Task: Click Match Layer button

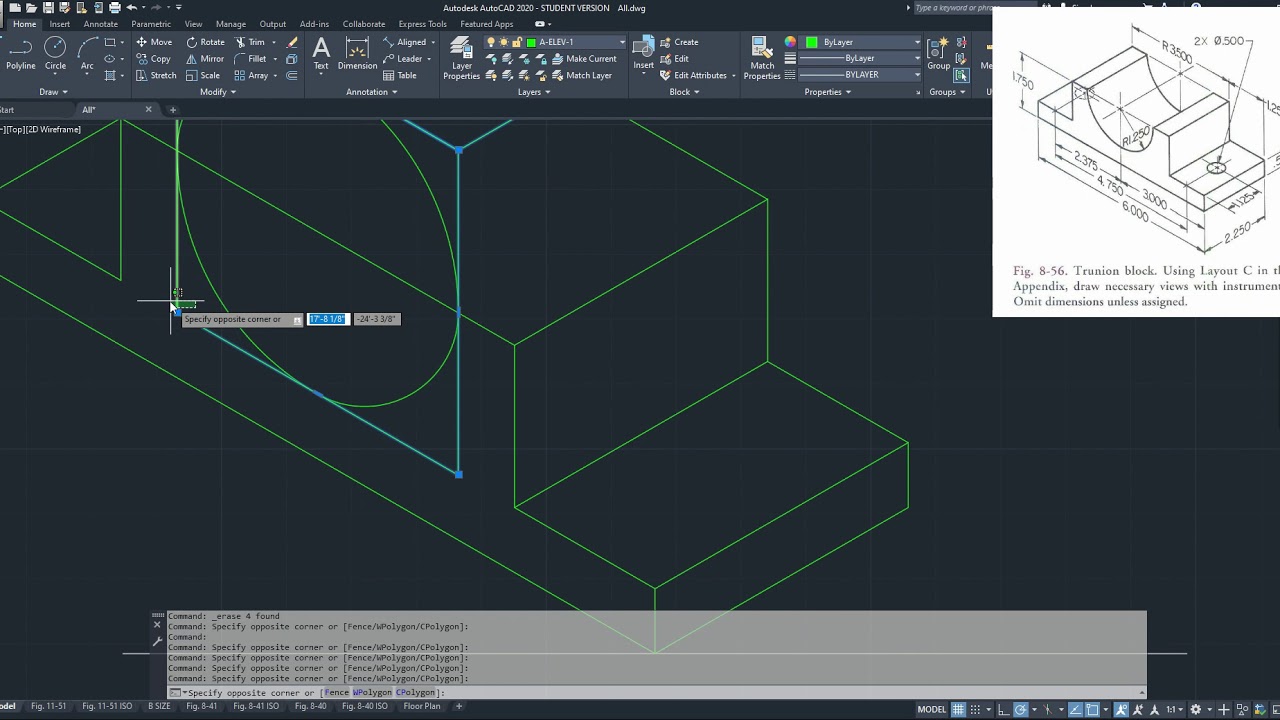Action: click(x=581, y=75)
